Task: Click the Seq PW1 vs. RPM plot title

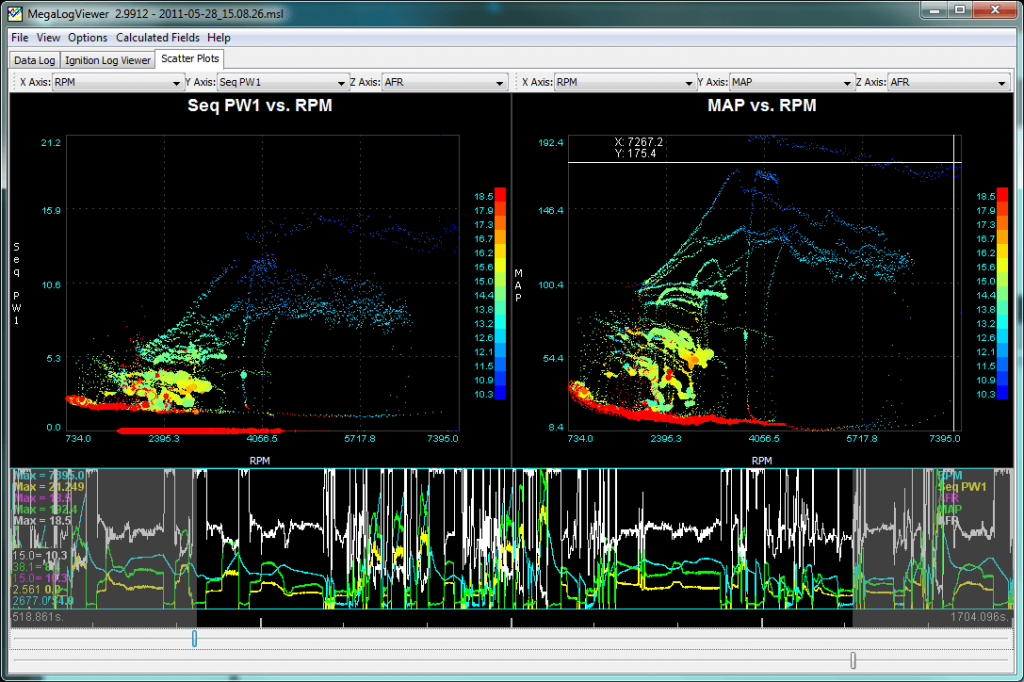Action: pyautogui.click(x=260, y=105)
